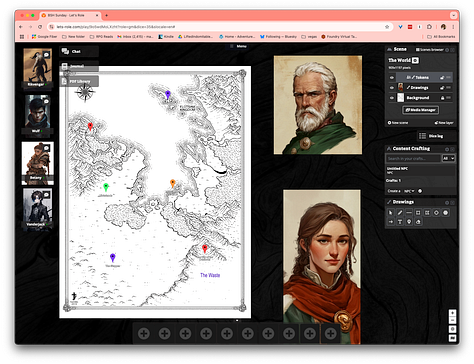Open the Dice log panel

(x=436, y=136)
